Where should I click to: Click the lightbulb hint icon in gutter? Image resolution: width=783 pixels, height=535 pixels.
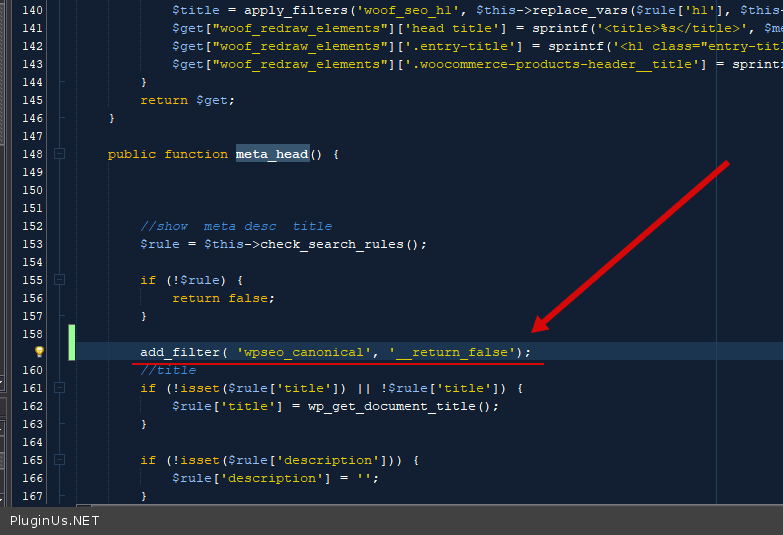click(x=39, y=352)
